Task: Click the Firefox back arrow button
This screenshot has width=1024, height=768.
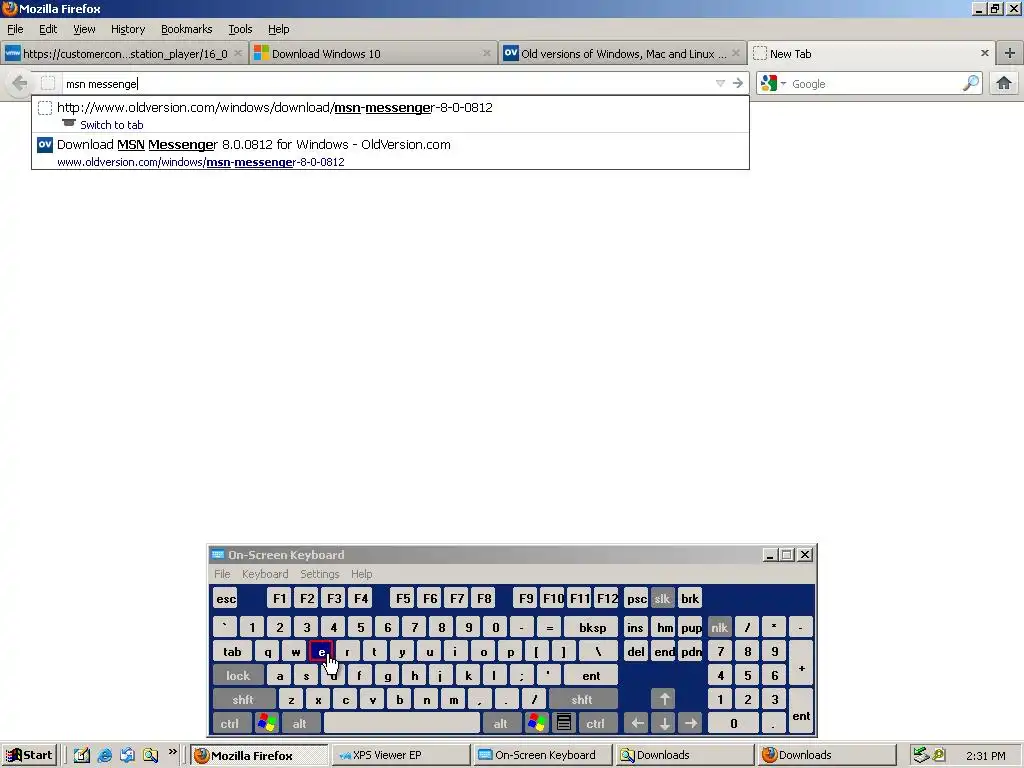Action: (20, 84)
